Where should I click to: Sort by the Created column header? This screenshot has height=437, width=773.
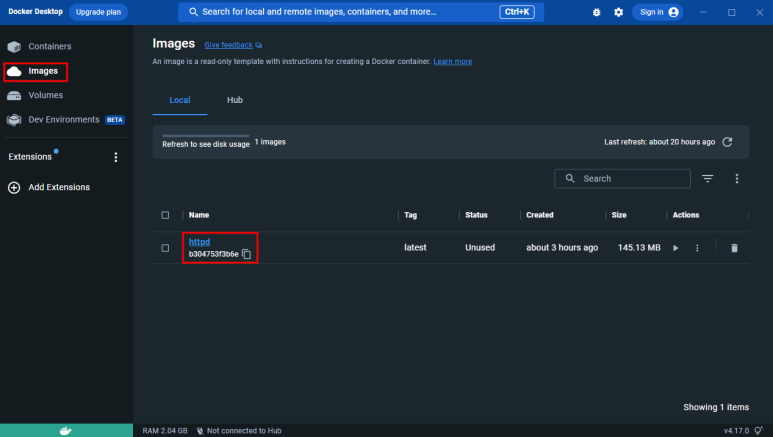(x=540, y=215)
